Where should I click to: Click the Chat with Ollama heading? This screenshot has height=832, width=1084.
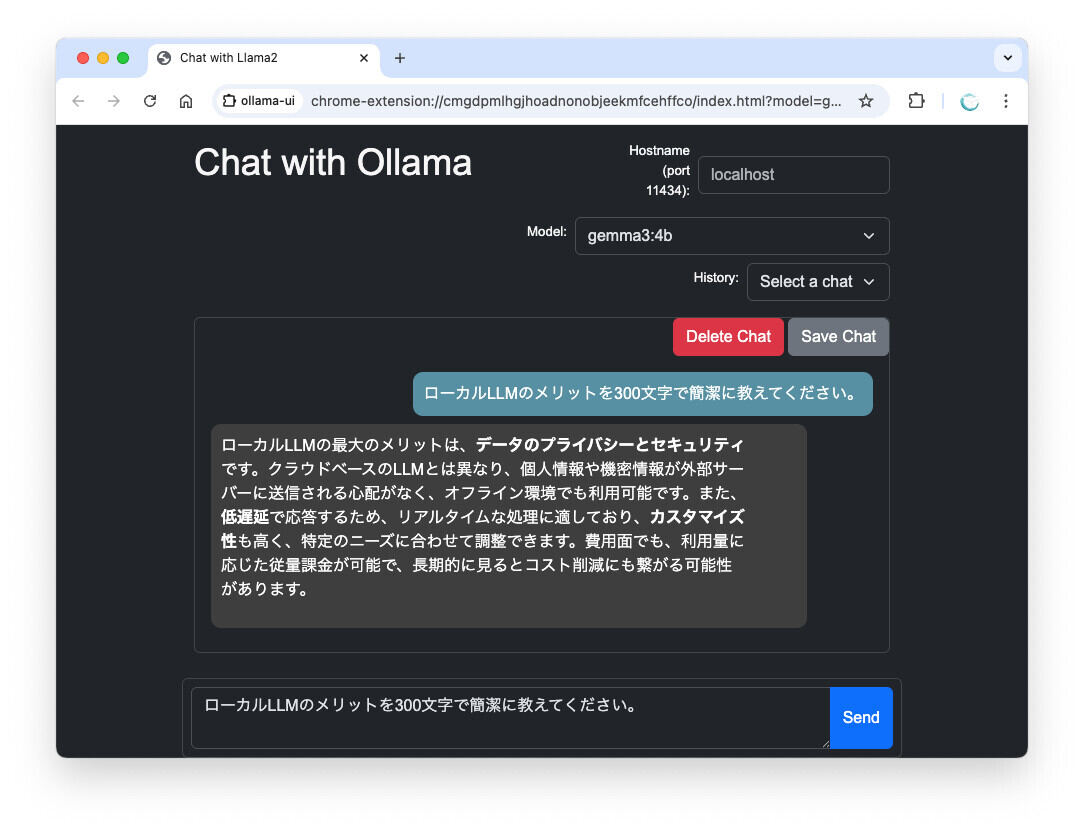click(x=333, y=163)
